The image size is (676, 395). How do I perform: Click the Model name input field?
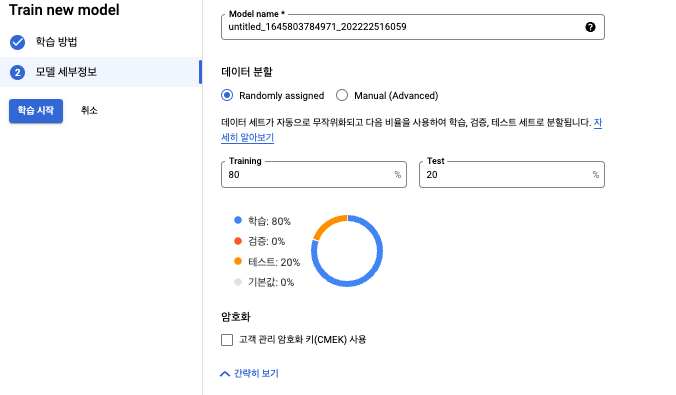pos(413,27)
